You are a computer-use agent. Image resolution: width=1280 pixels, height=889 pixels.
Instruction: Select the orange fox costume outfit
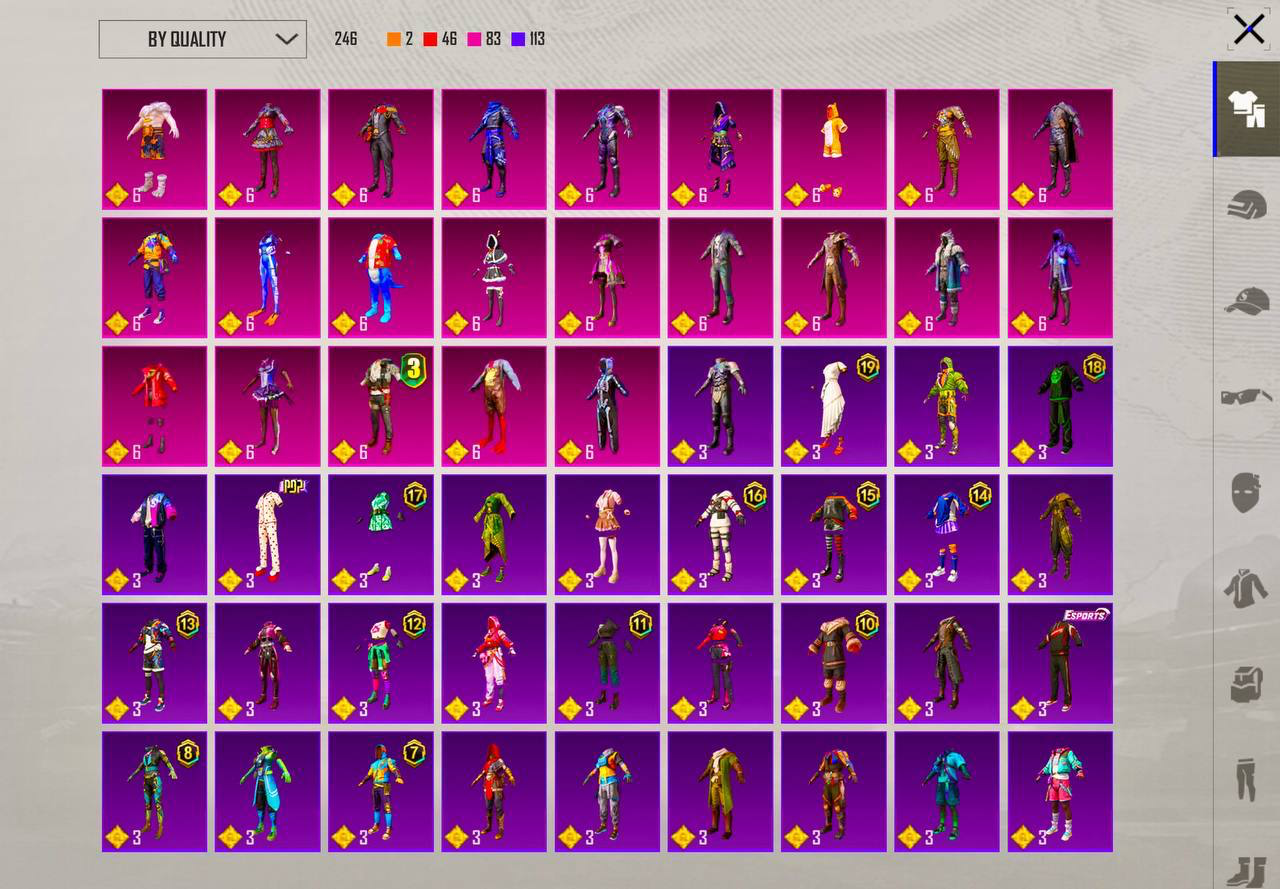pyautogui.click(x=834, y=149)
